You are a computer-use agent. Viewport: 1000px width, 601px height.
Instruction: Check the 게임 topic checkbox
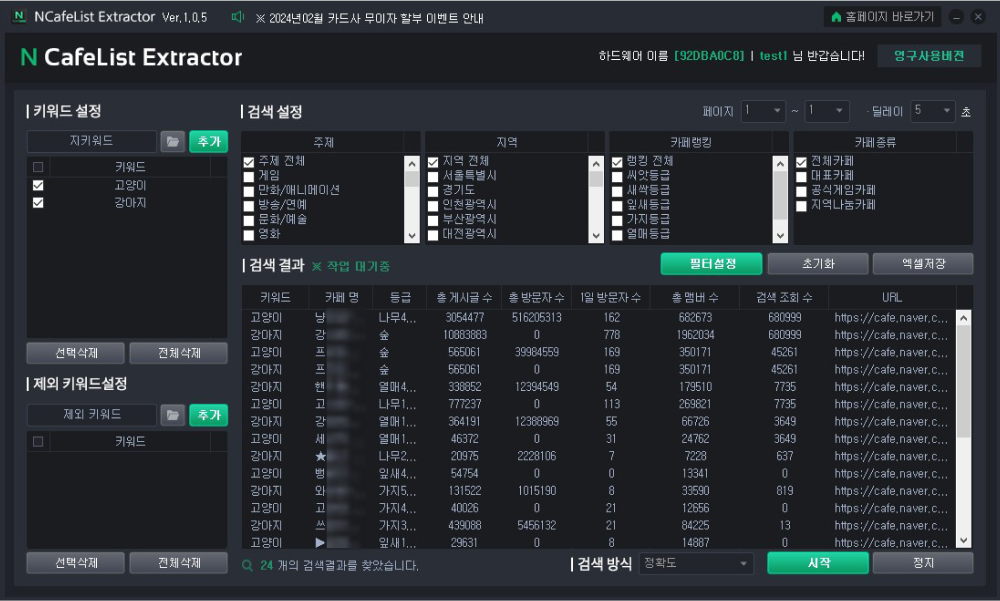[249, 176]
